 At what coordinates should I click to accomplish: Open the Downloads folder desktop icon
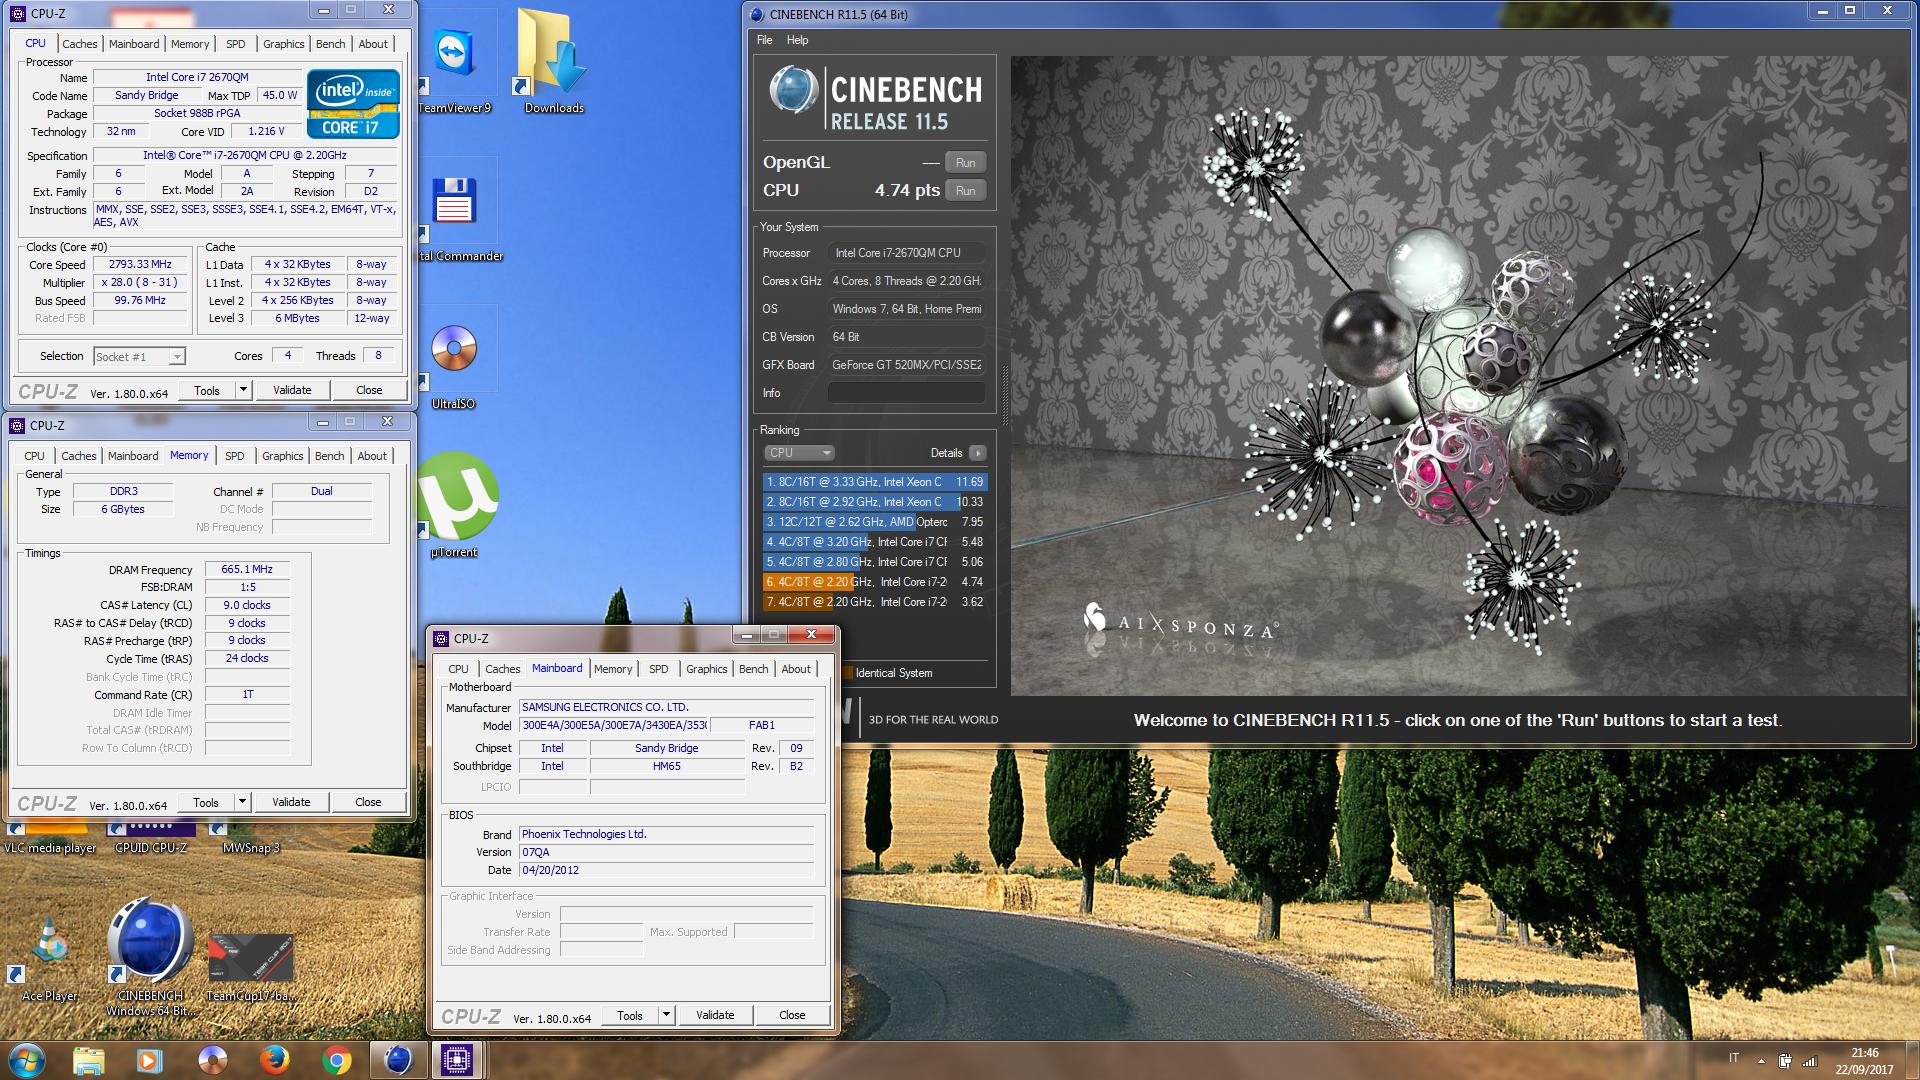tap(553, 62)
